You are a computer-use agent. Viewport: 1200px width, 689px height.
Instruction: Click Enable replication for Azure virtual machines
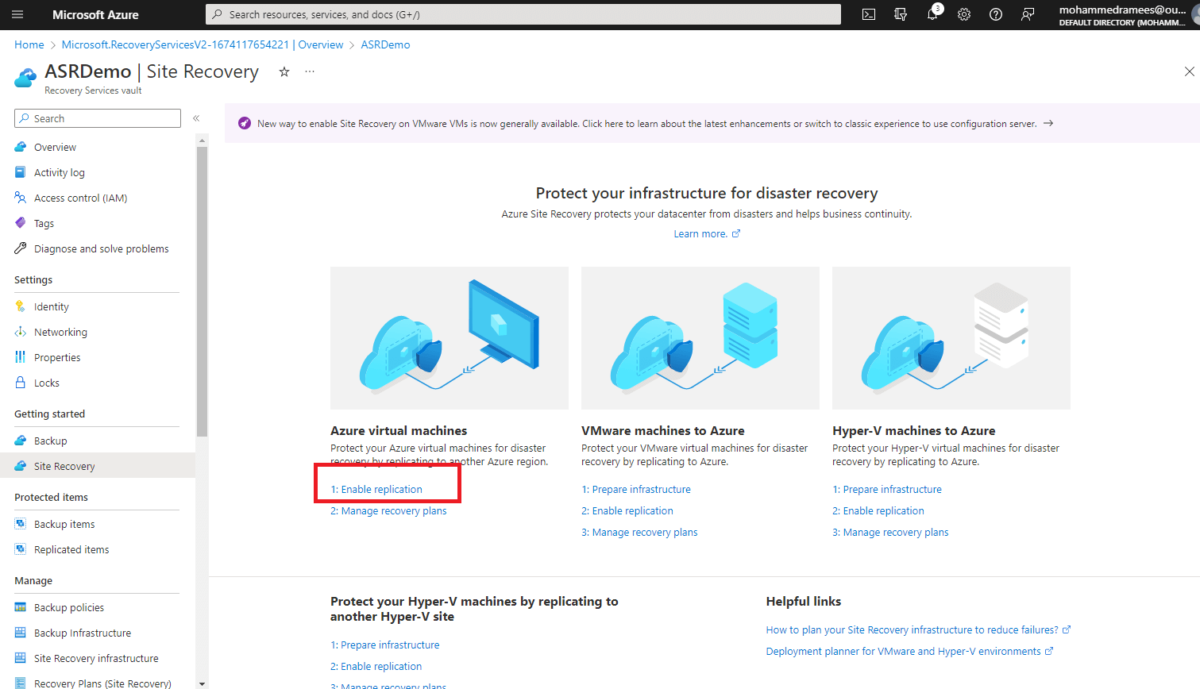pyautogui.click(x=379, y=489)
